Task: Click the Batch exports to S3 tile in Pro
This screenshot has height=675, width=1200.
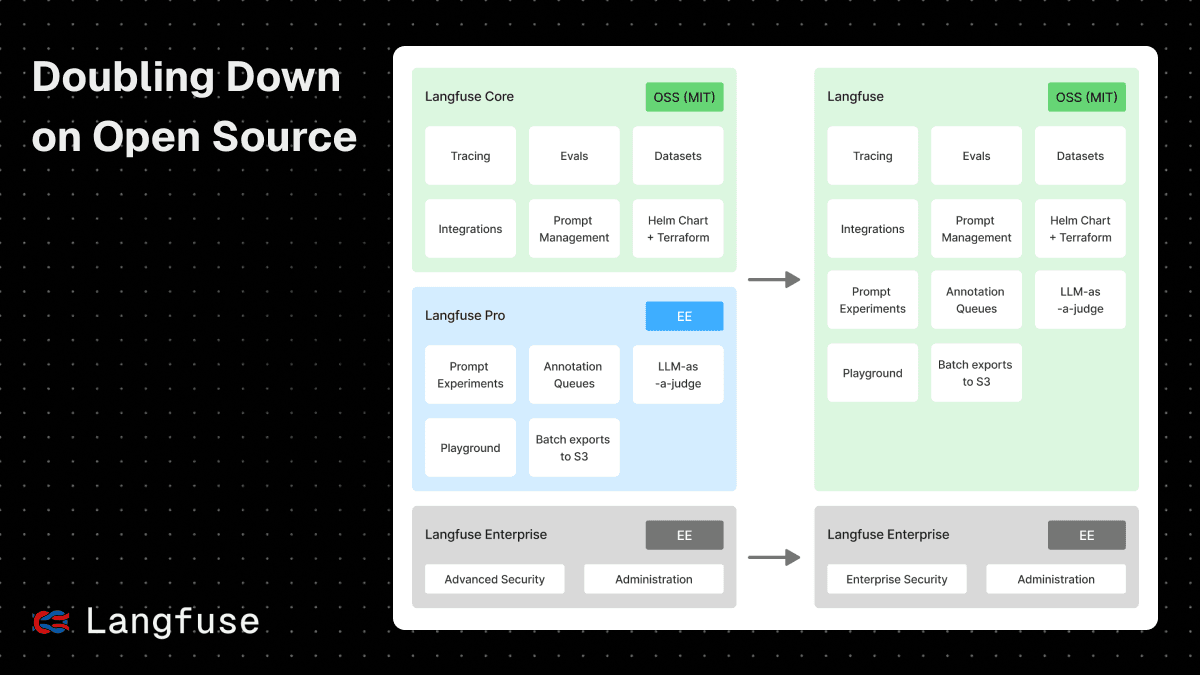Action: pos(574,447)
